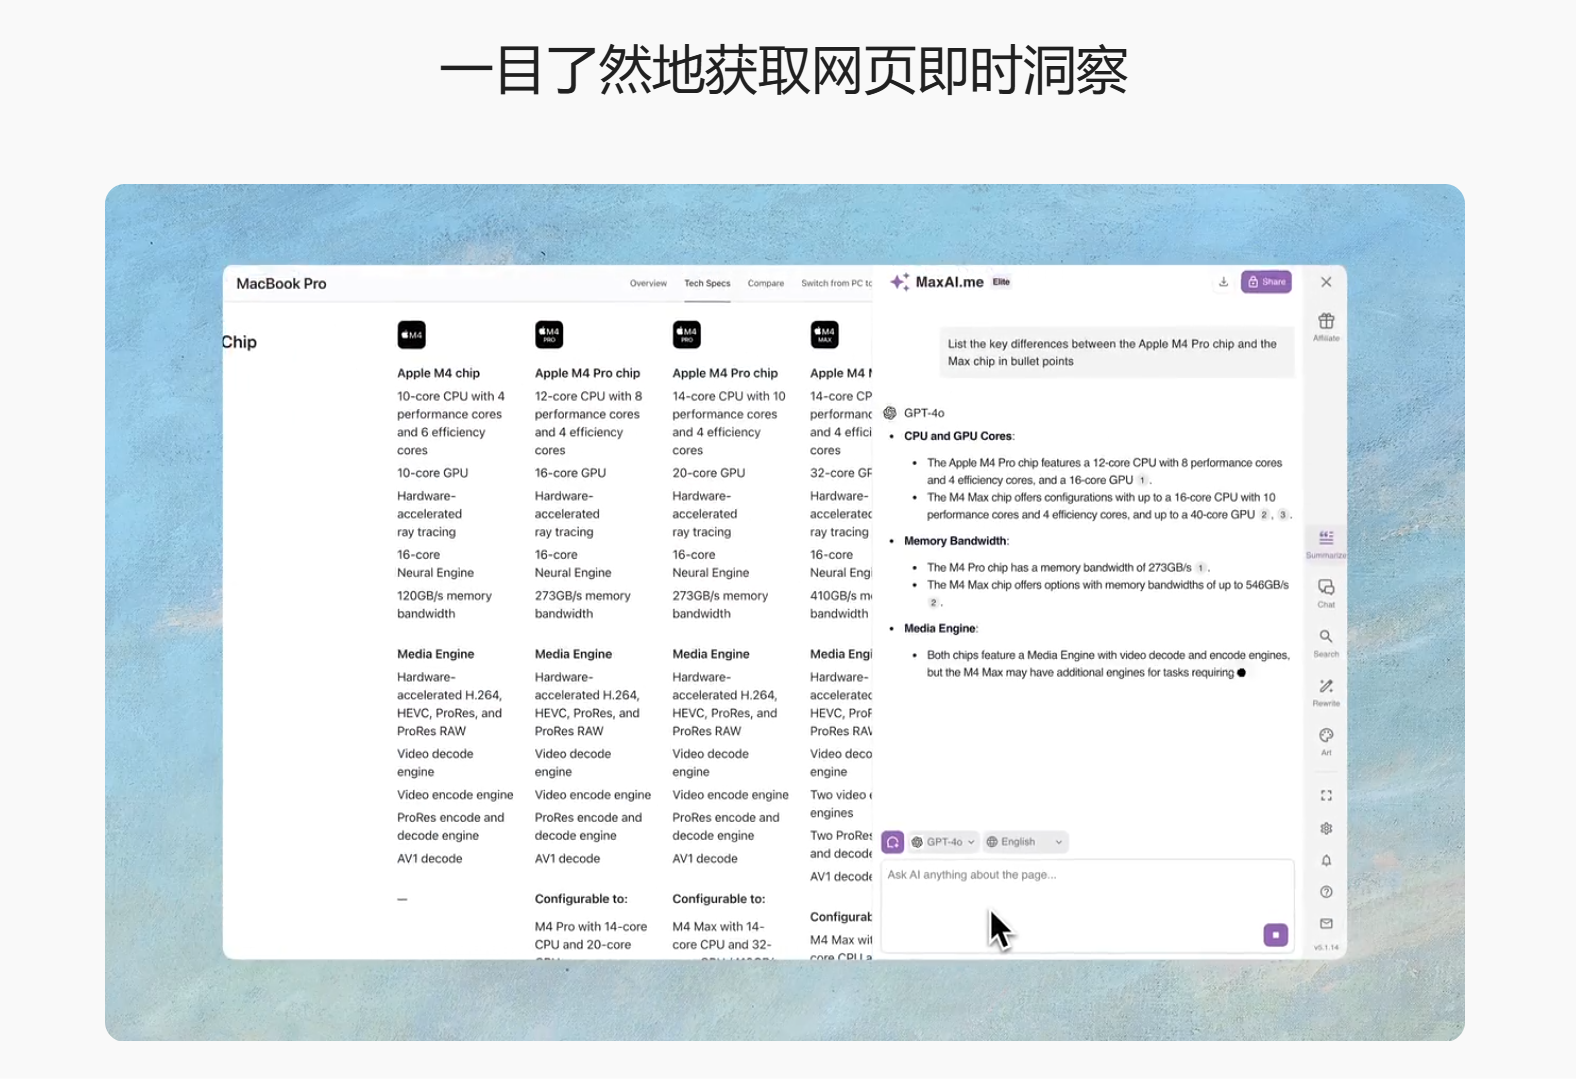This screenshot has height=1079, width=1576.
Task: Click the MacBook Pro page title
Action: point(281,284)
